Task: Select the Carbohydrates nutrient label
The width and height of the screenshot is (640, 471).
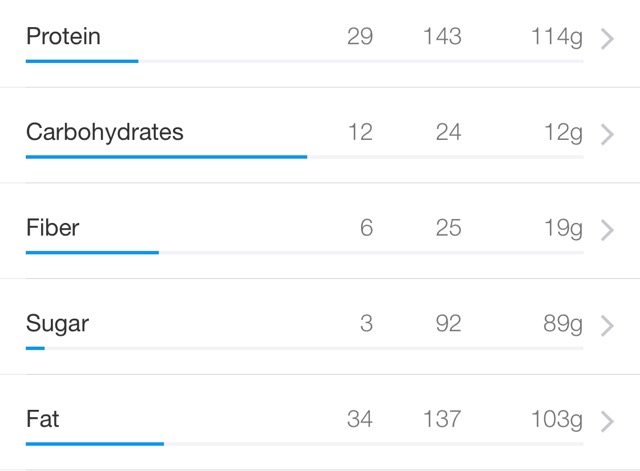Action: pos(105,132)
